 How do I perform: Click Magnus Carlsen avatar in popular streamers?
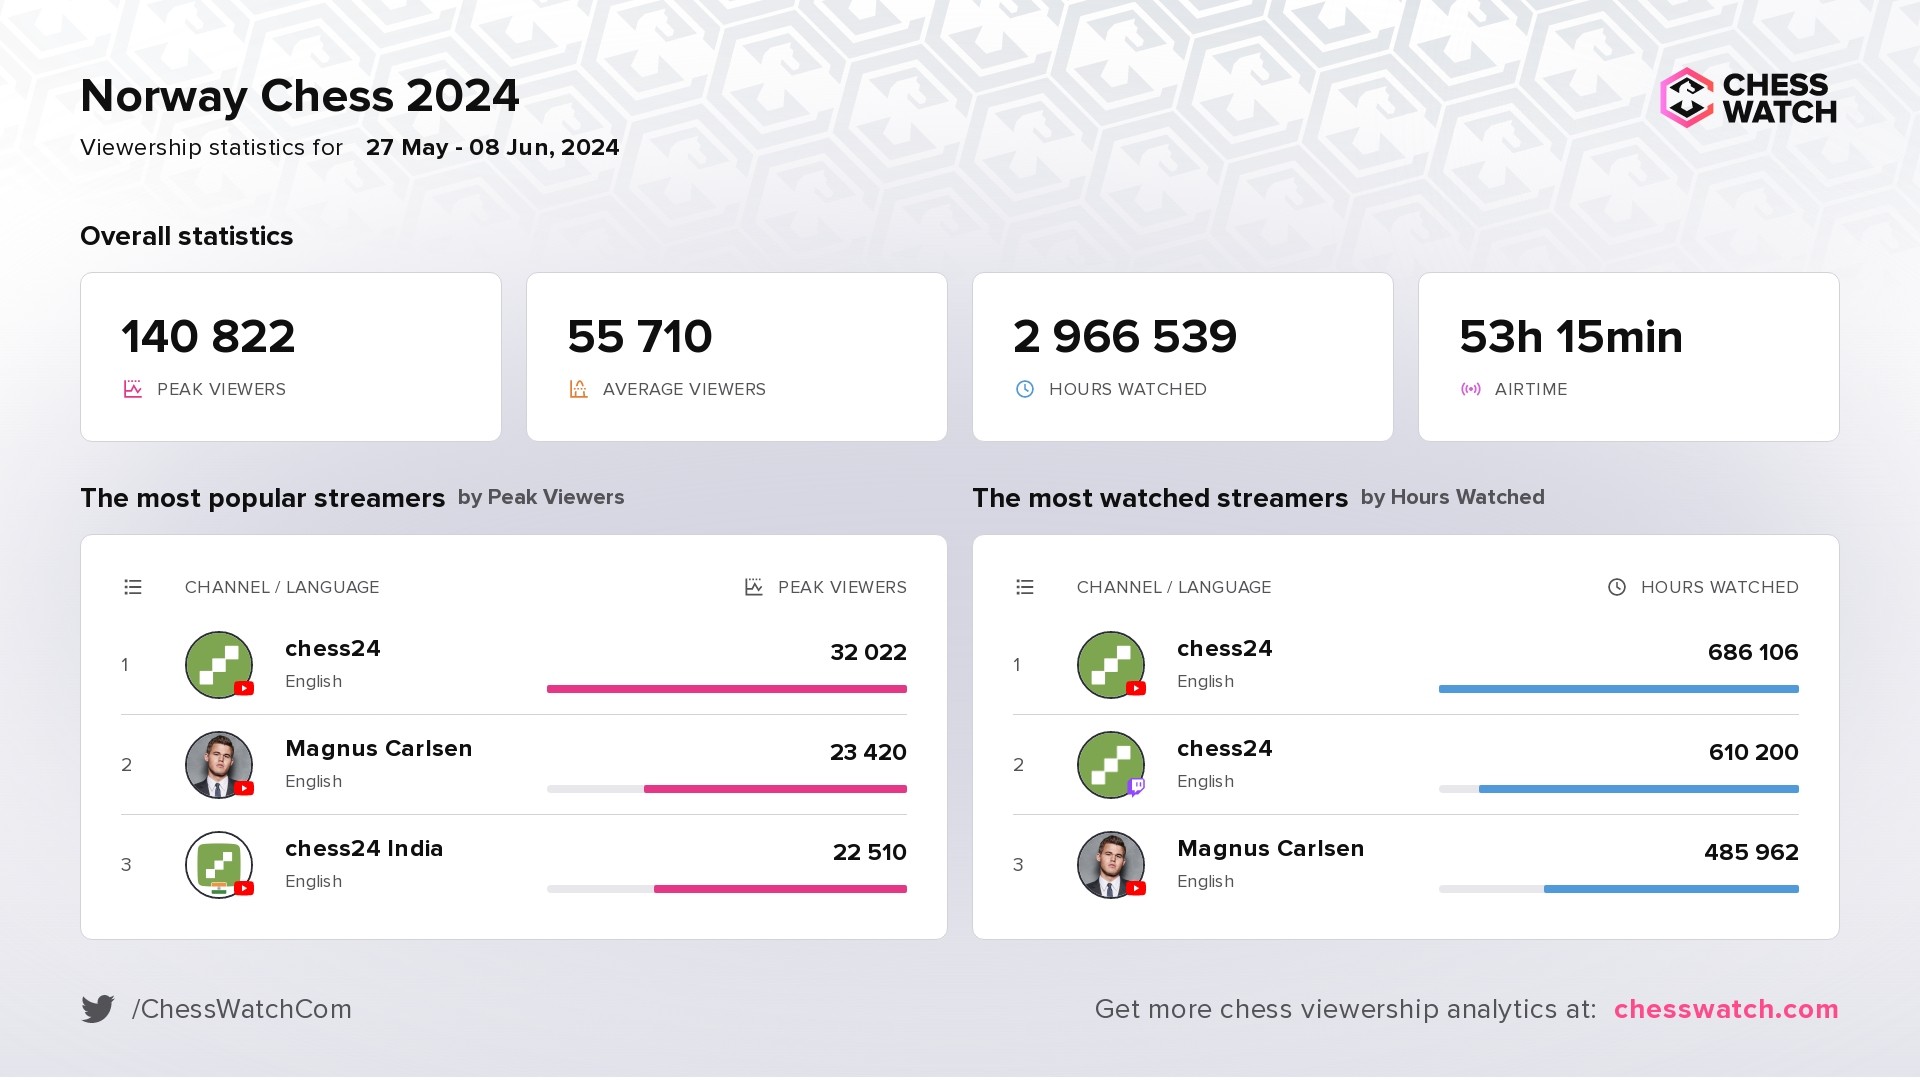(x=218, y=764)
